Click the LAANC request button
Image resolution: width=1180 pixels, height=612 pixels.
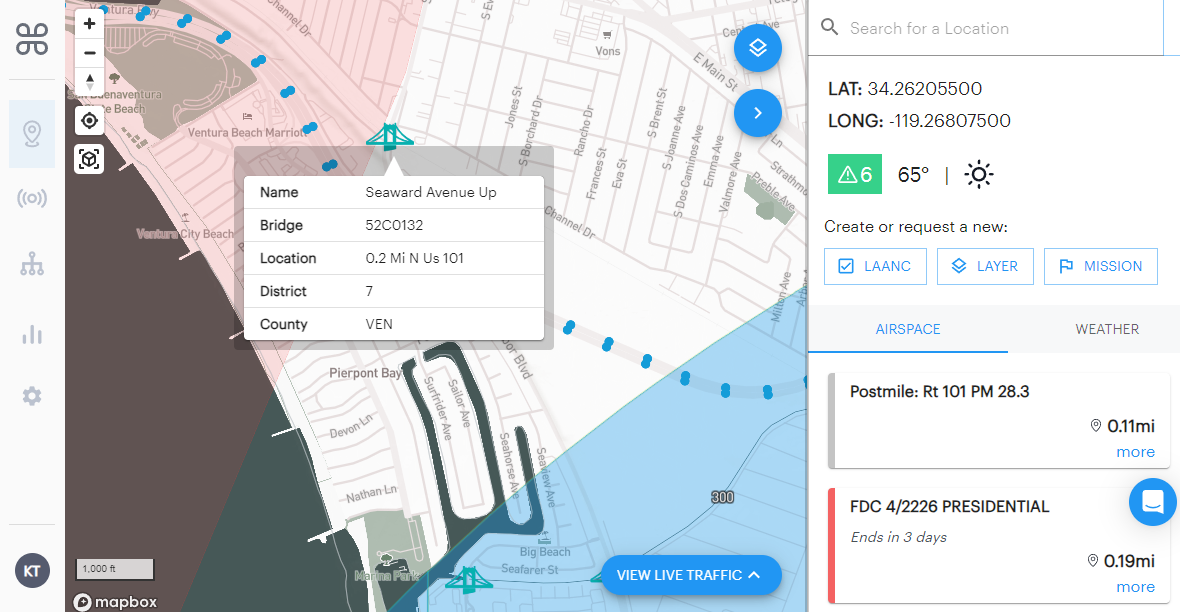point(875,266)
